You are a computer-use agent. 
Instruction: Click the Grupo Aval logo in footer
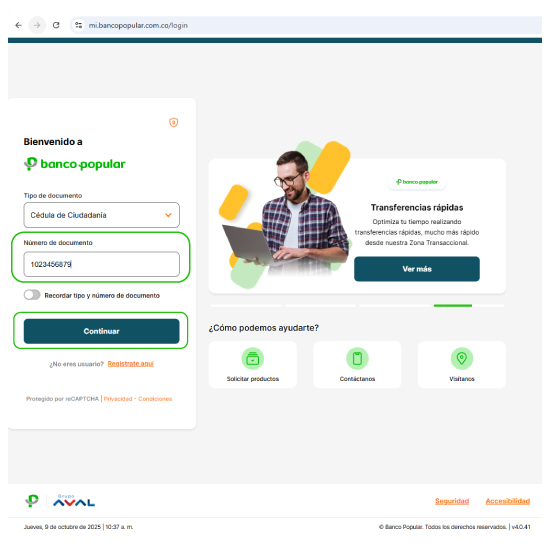pos(74,501)
